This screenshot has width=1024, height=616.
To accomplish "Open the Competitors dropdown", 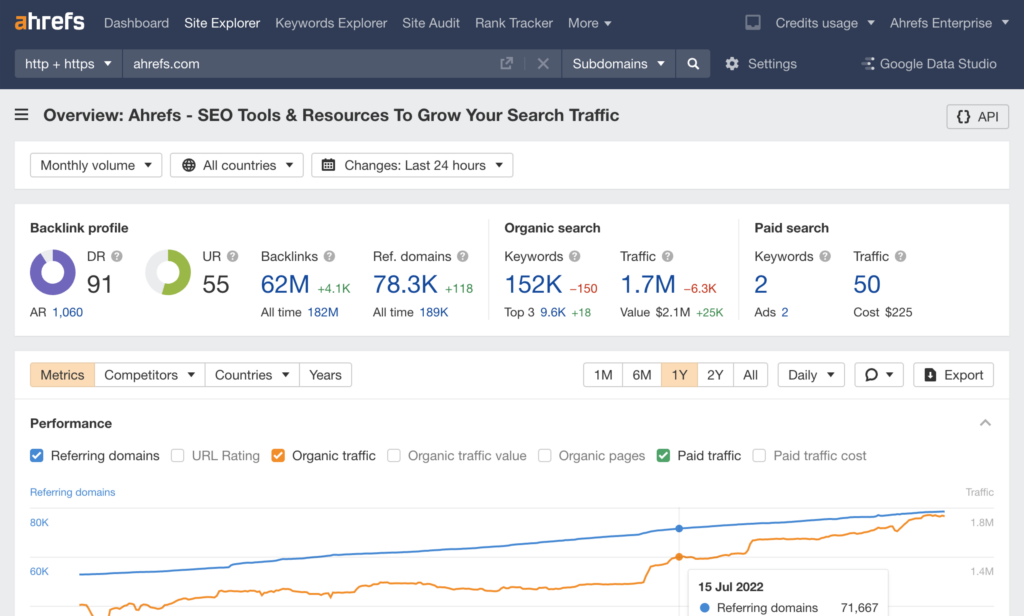I will [150, 375].
